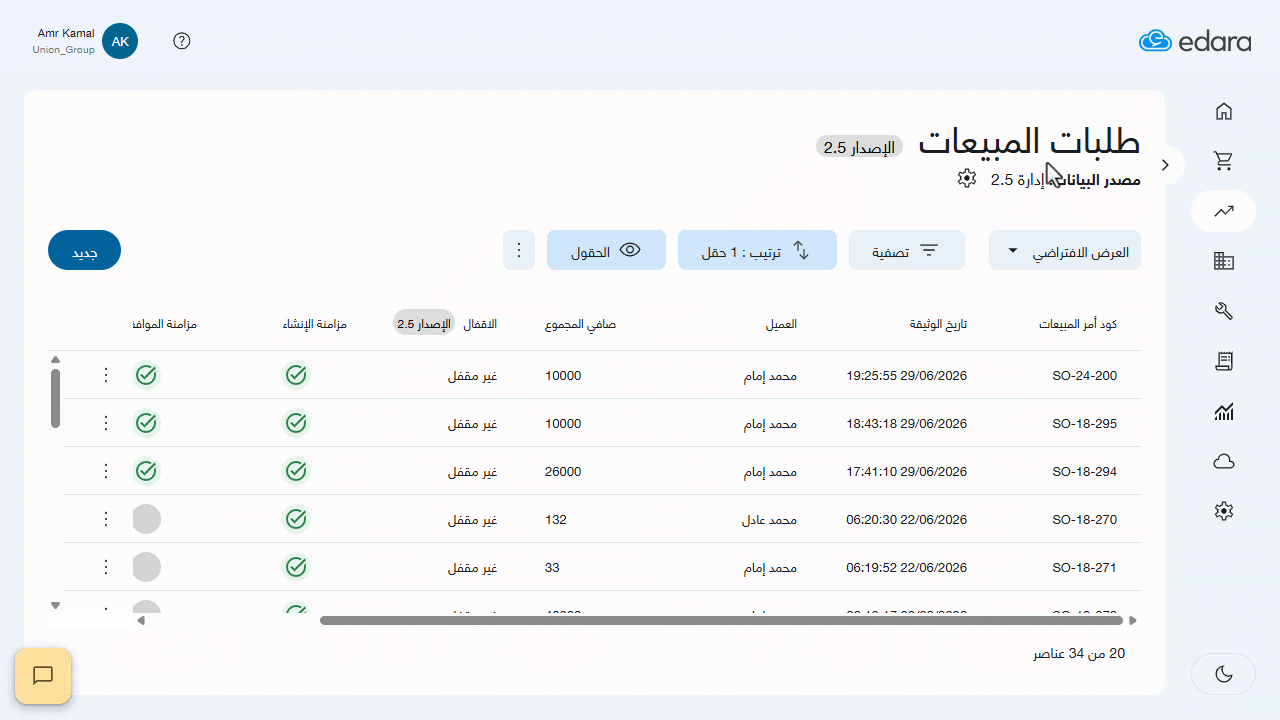This screenshot has width=1280, height=720.
Task: Click the جديد button to create order
Action: (84, 250)
